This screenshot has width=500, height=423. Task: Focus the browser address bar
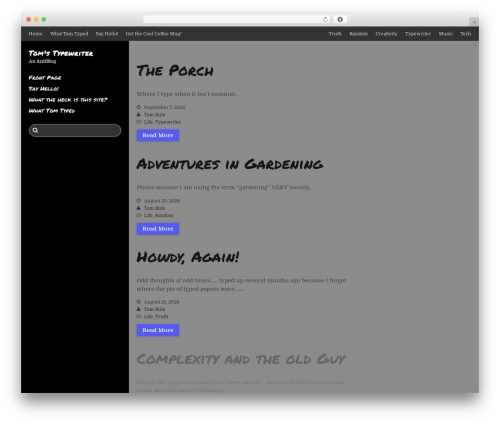click(237, 19)
